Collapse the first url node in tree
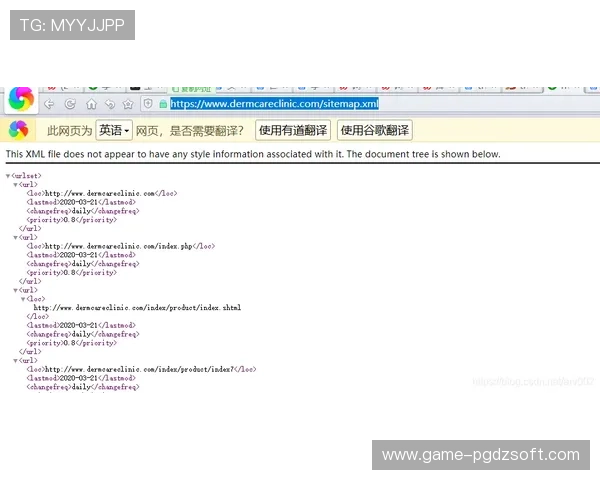Image resolution: width=600 pixels, height=480 pixels. [15, 184]
